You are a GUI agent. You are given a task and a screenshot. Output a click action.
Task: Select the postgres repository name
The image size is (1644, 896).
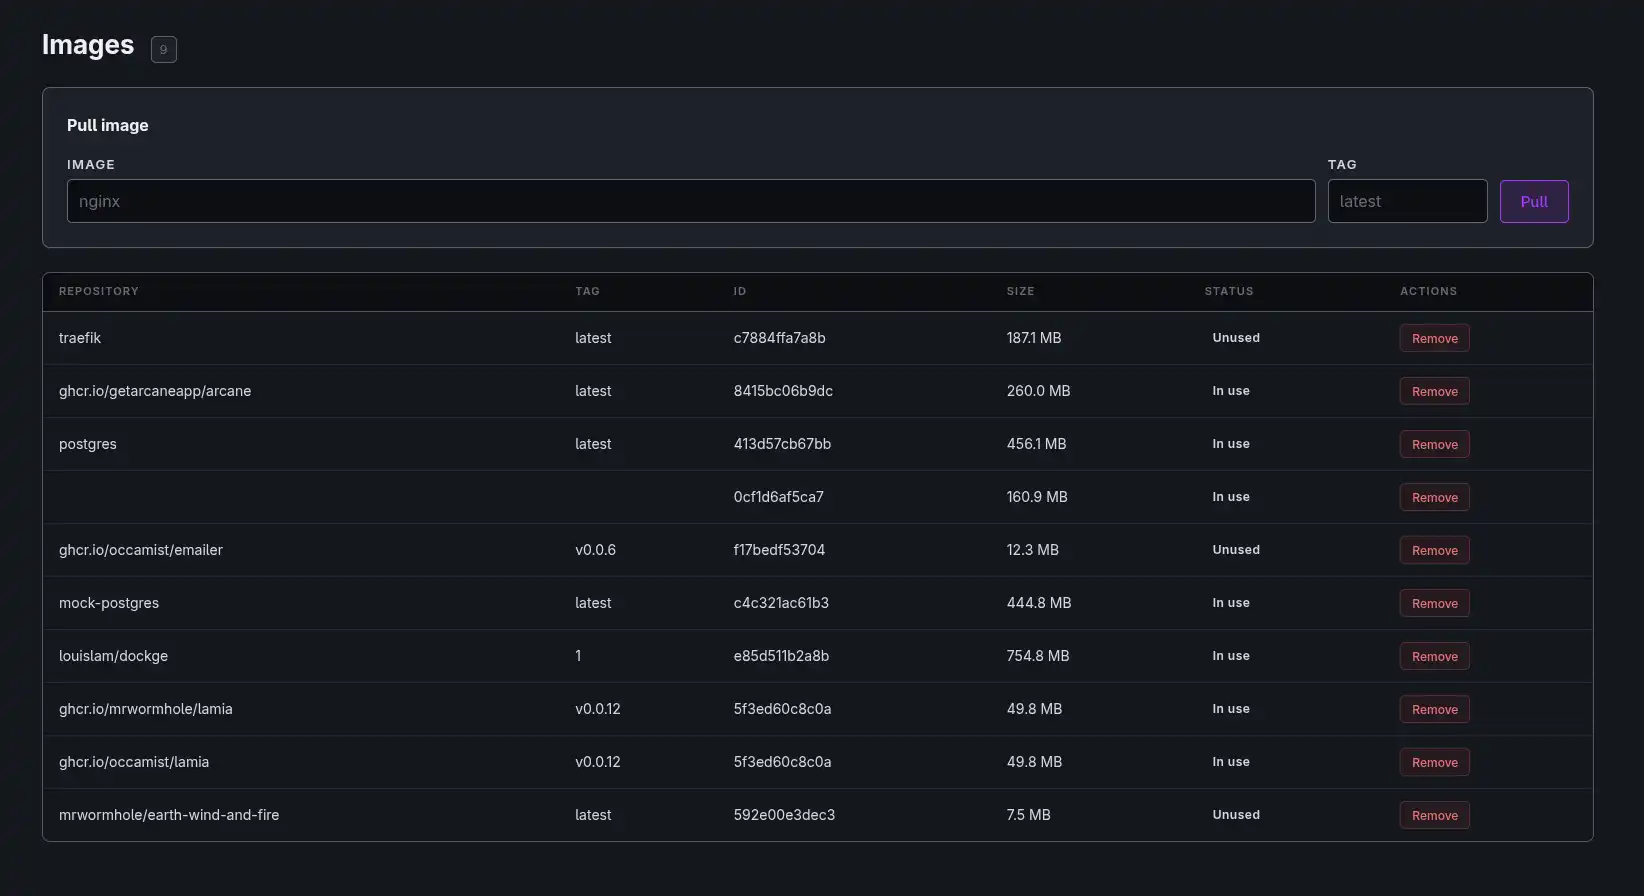(88, 444)
